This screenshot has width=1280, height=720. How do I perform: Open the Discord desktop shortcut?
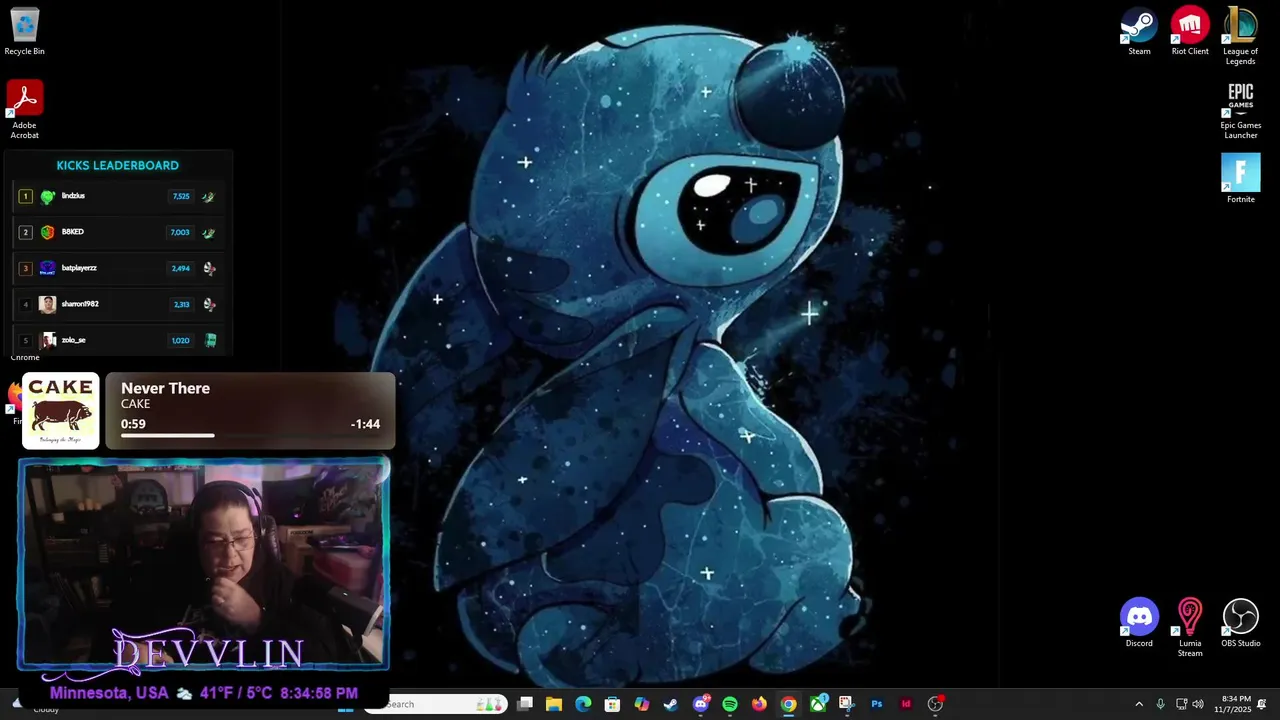coord(1139,623)
